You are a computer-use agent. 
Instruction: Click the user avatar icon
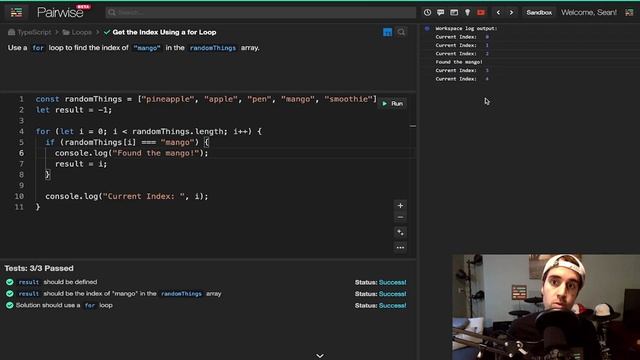[x=629, y=13]
